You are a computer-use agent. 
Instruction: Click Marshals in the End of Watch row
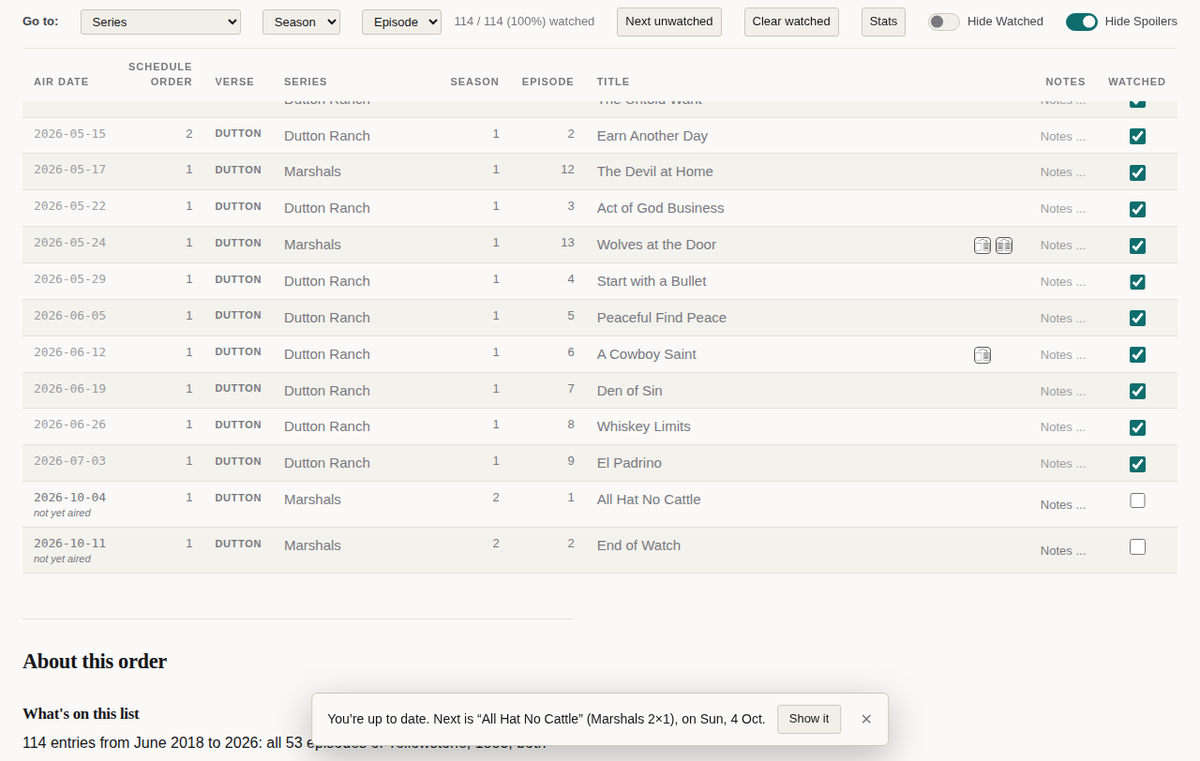[x=312, y=545]
